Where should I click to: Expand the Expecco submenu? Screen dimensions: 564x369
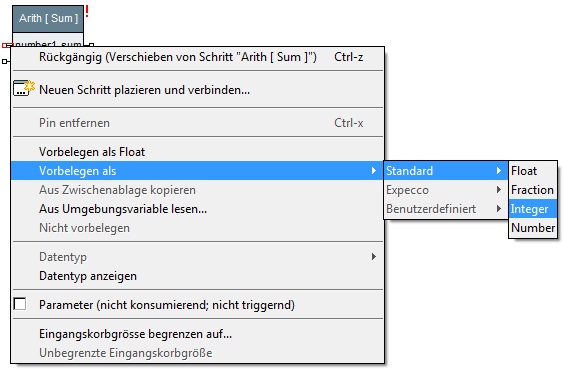[446, 190]
